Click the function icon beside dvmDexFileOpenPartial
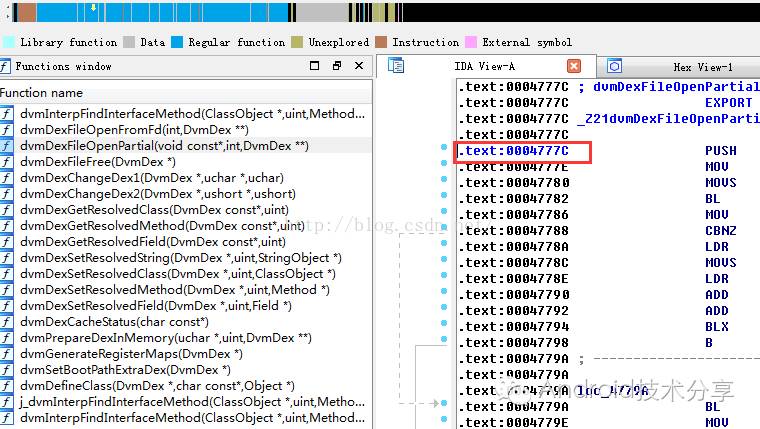 point(6,146)
